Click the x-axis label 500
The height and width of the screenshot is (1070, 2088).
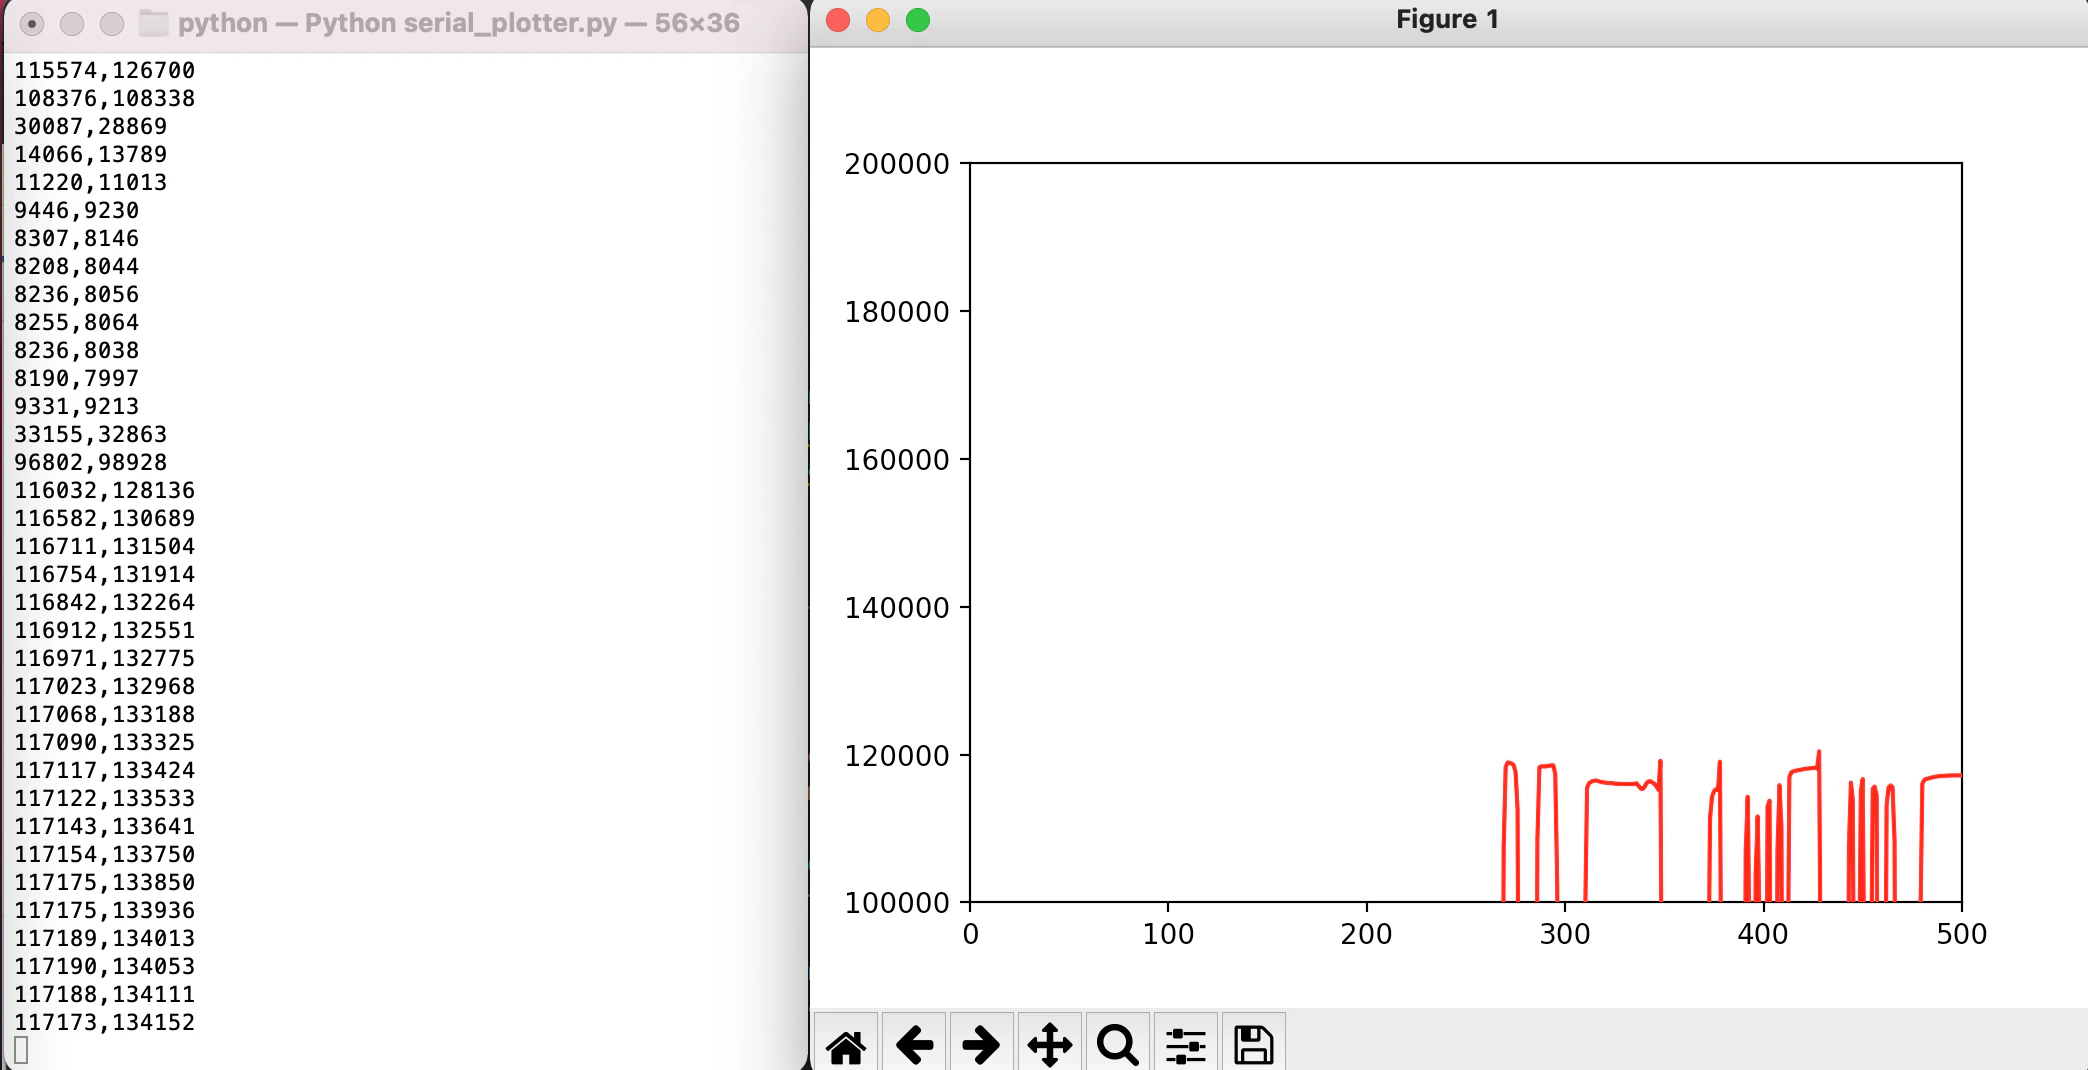click(x=1962, y=934)
